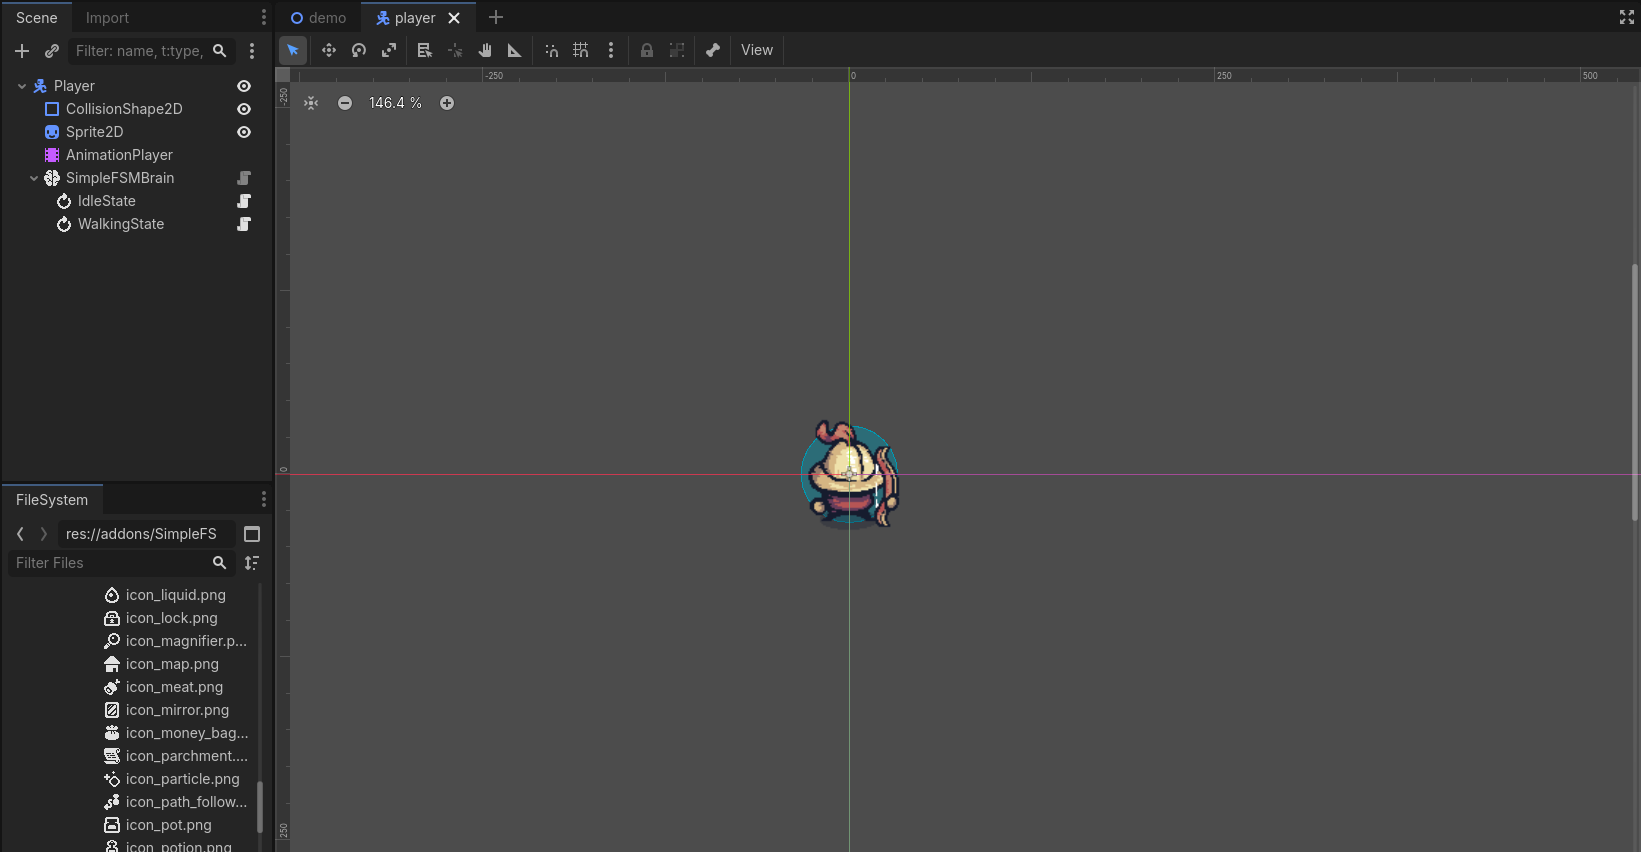Click the pivot point tool icon
This screenshot has height=852, width=1641.
pyautogui.click(x=455, y=50)
